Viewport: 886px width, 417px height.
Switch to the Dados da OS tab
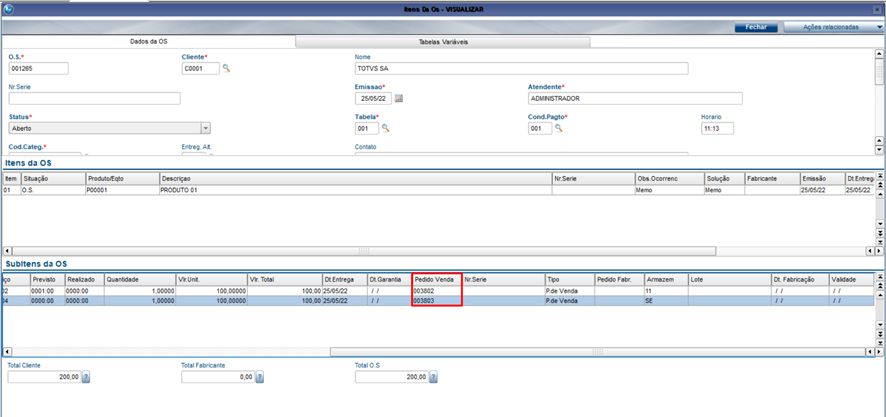149,42
